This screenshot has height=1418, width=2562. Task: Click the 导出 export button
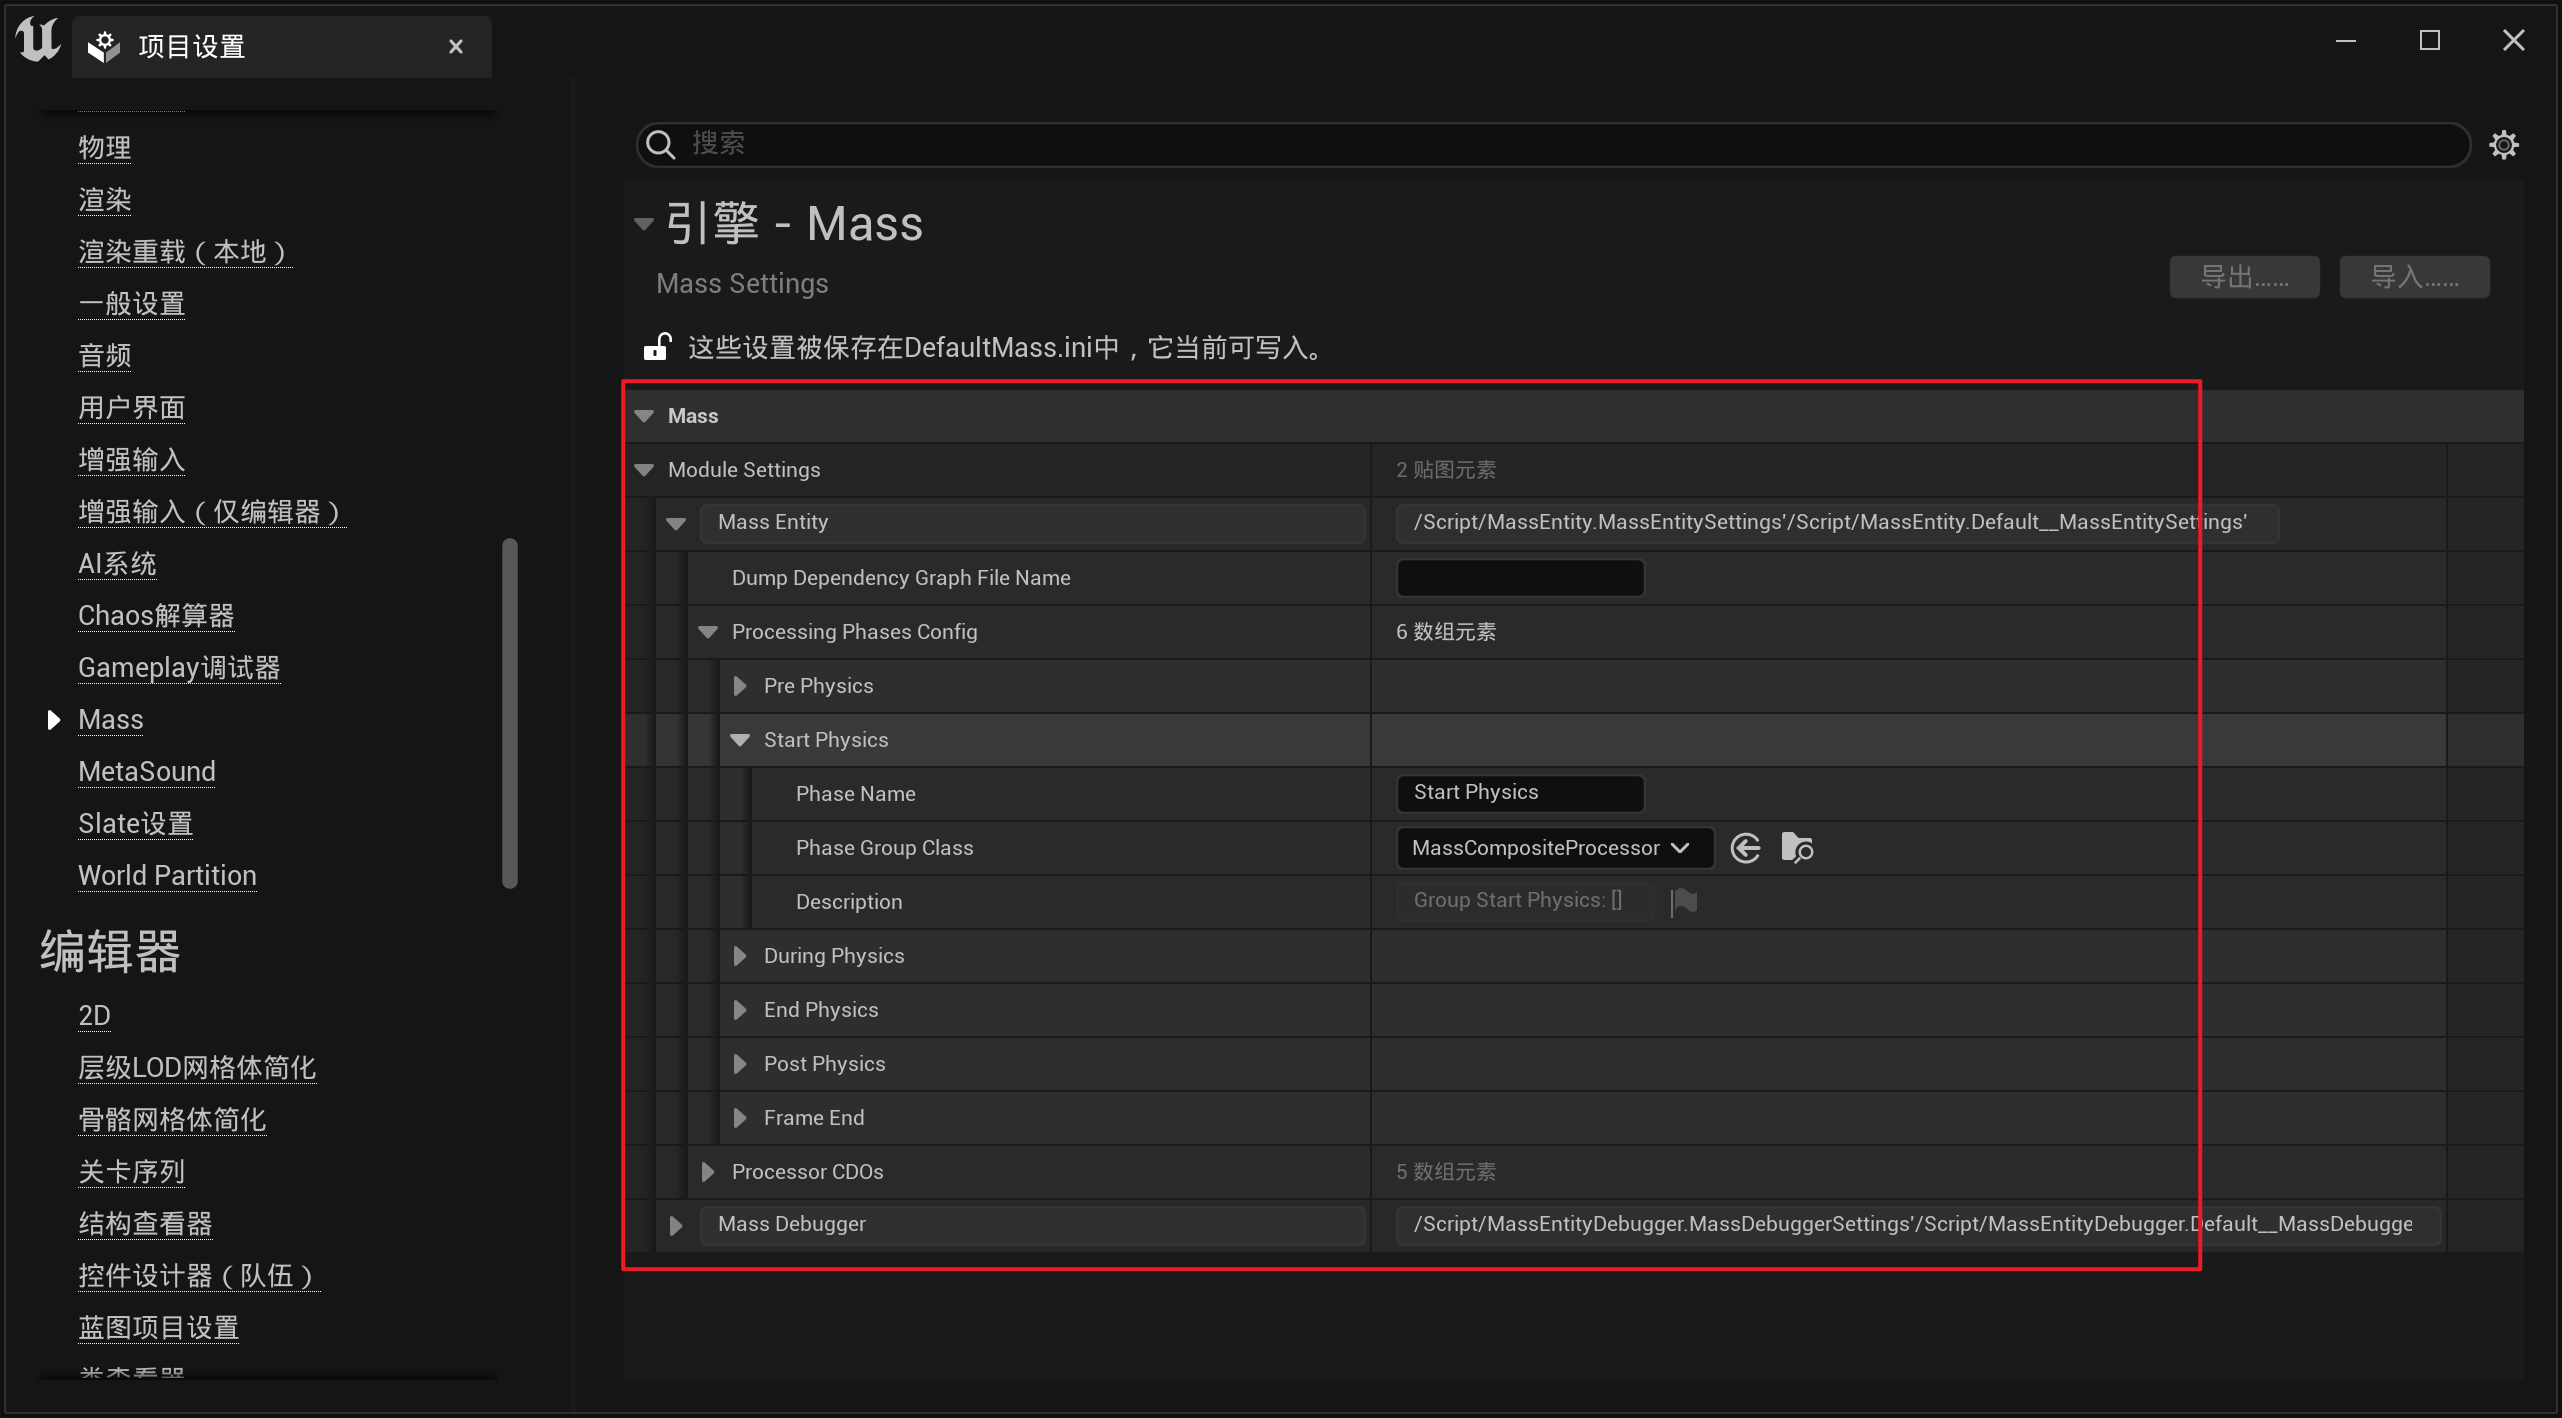tap(2244, 277)
